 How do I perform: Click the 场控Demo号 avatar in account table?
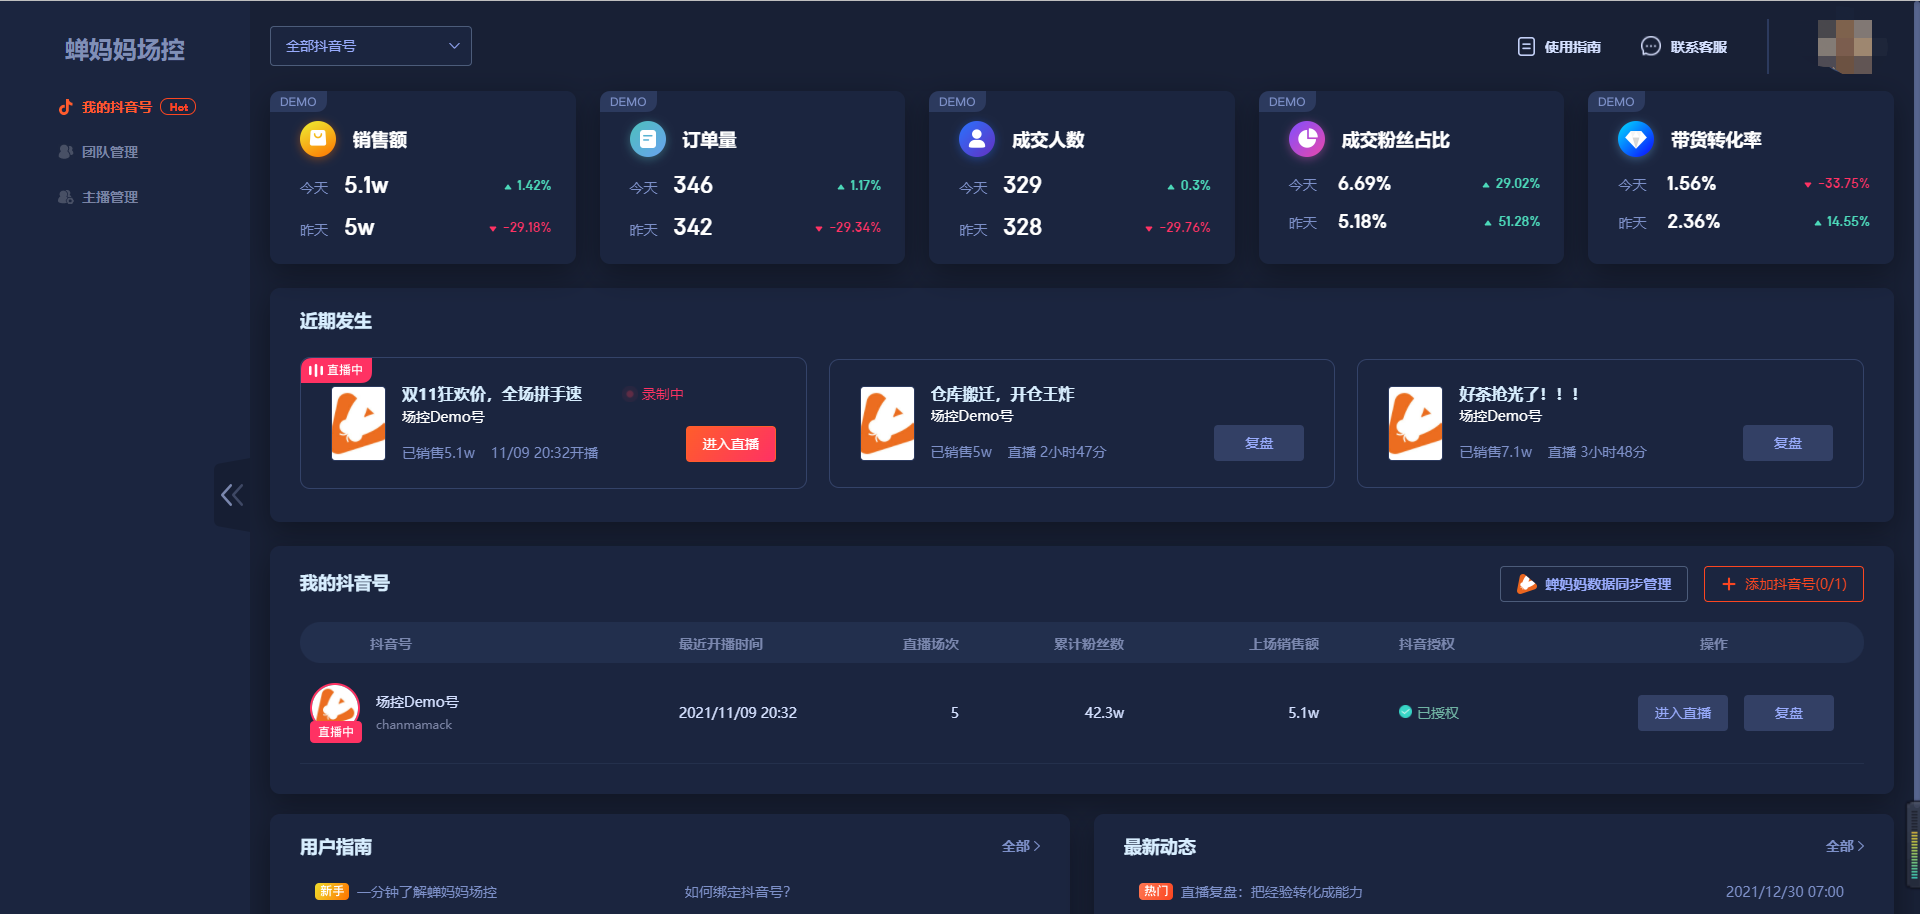pyautogui.click(x=335, y=708)
